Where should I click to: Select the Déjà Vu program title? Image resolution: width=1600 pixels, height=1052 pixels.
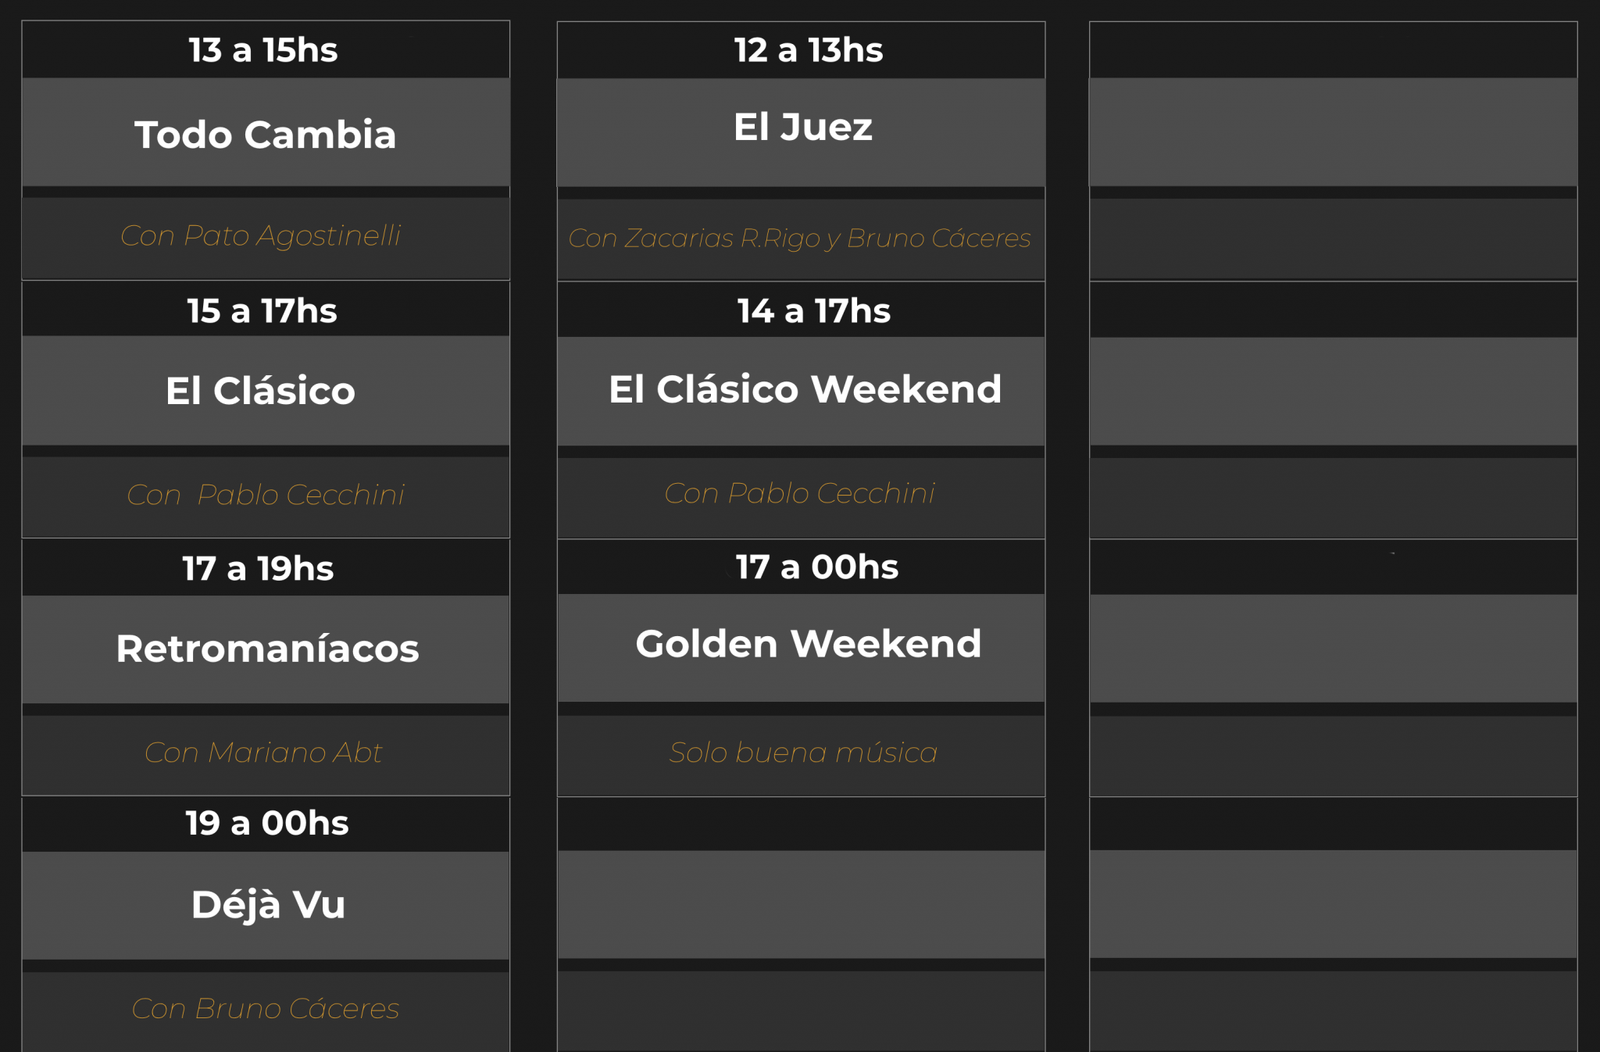(268, 903)
